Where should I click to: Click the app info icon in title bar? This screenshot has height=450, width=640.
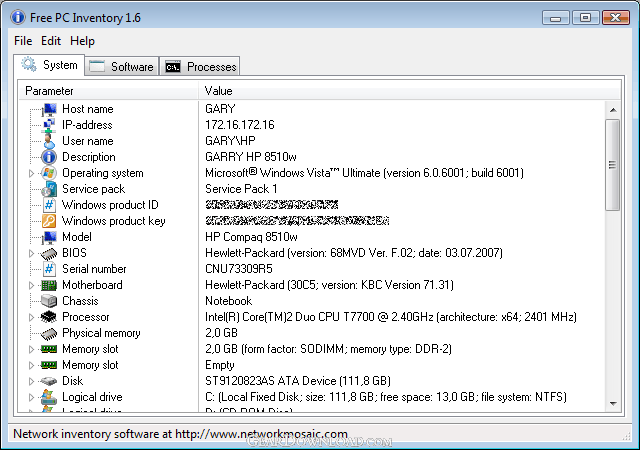[18, 18]
